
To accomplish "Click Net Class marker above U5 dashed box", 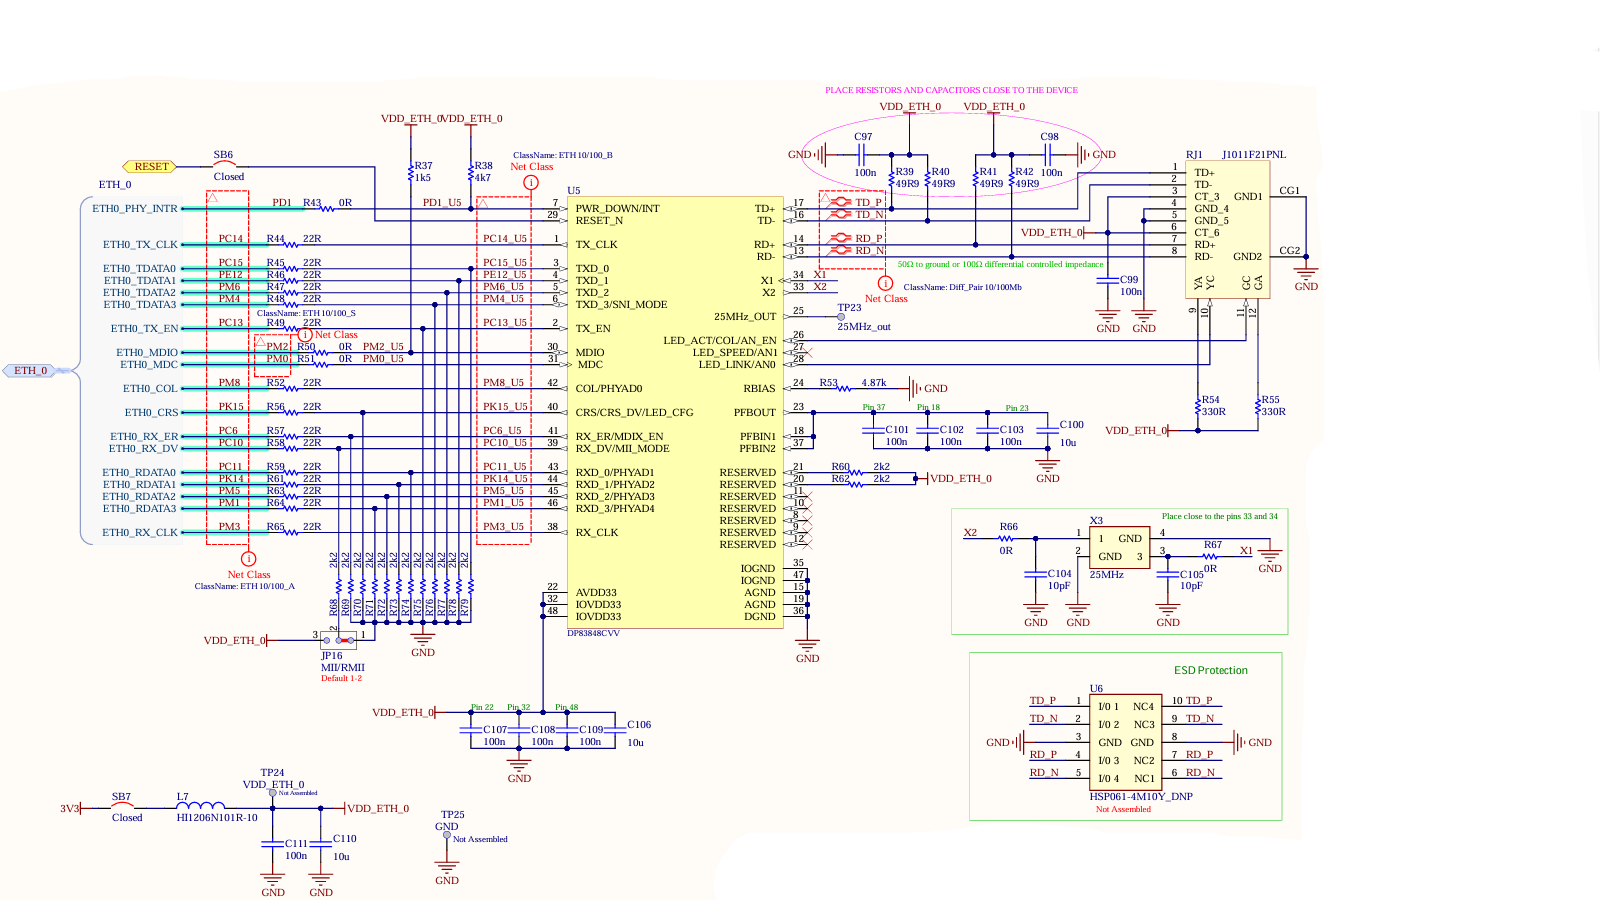I will (x=531, y=183).
